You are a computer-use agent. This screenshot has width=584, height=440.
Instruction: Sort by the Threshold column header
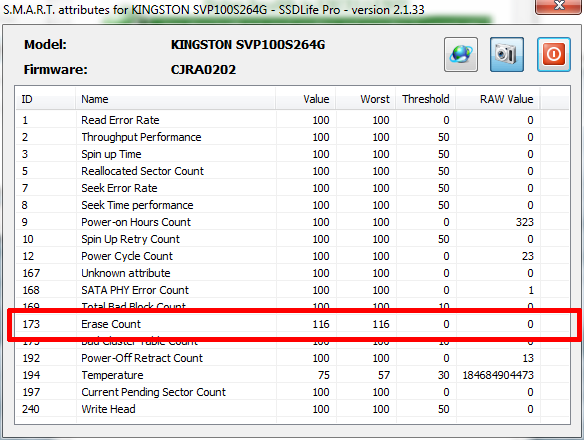[426, 99]
